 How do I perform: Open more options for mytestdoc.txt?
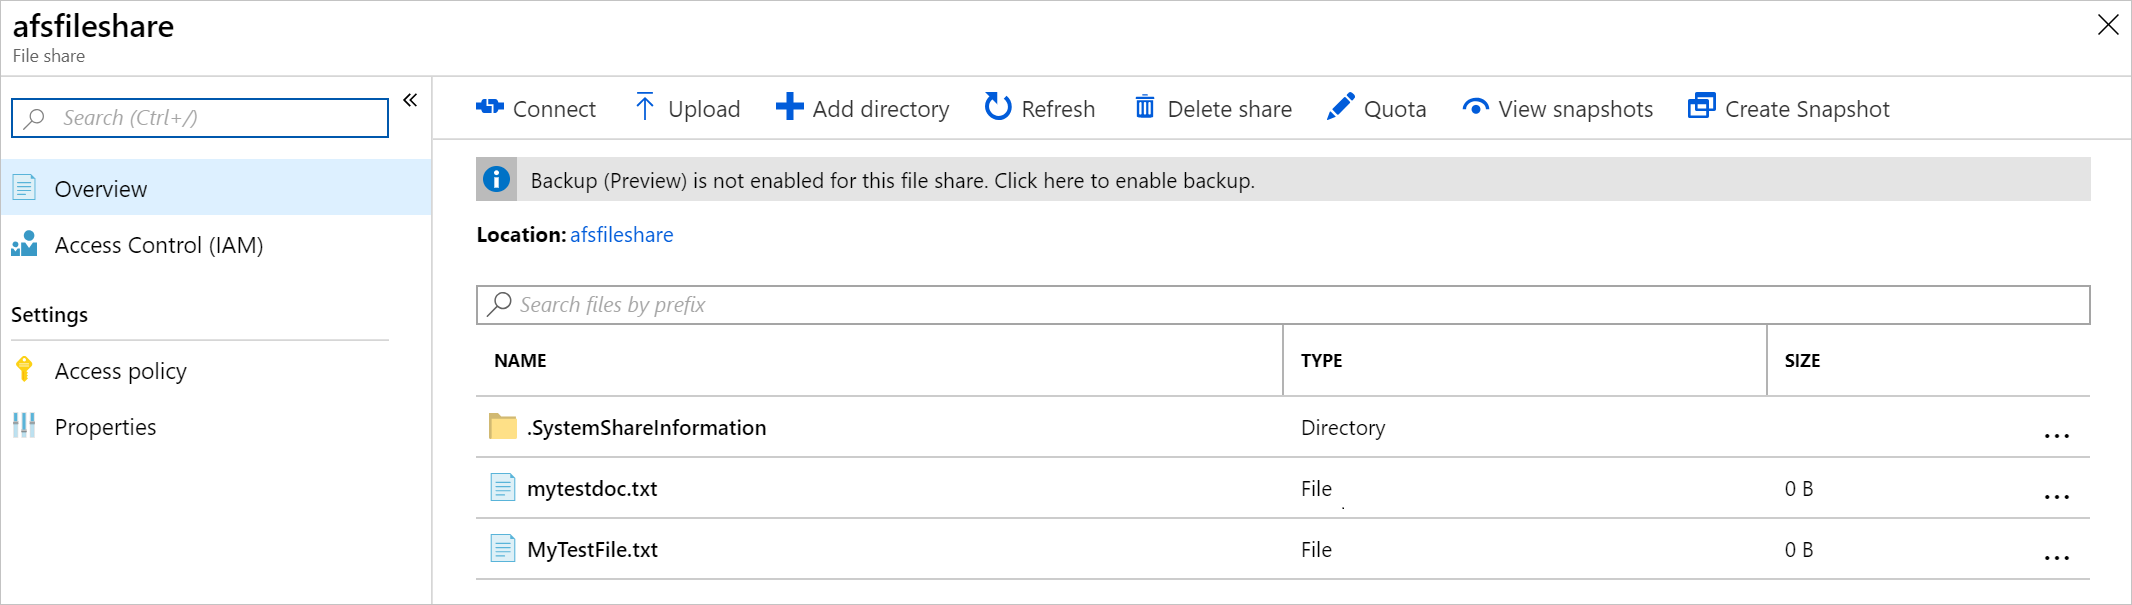coord(2056,497)
